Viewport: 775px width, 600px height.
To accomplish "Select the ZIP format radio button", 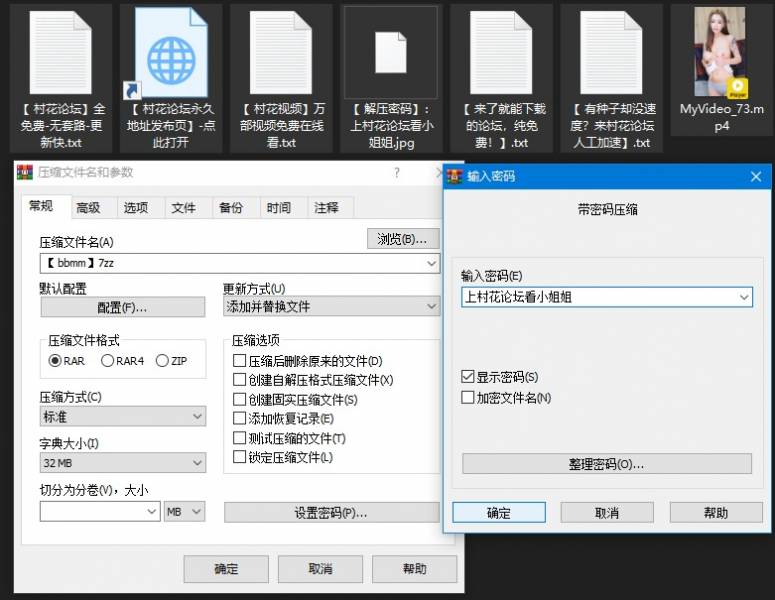I will click(162, 361).
